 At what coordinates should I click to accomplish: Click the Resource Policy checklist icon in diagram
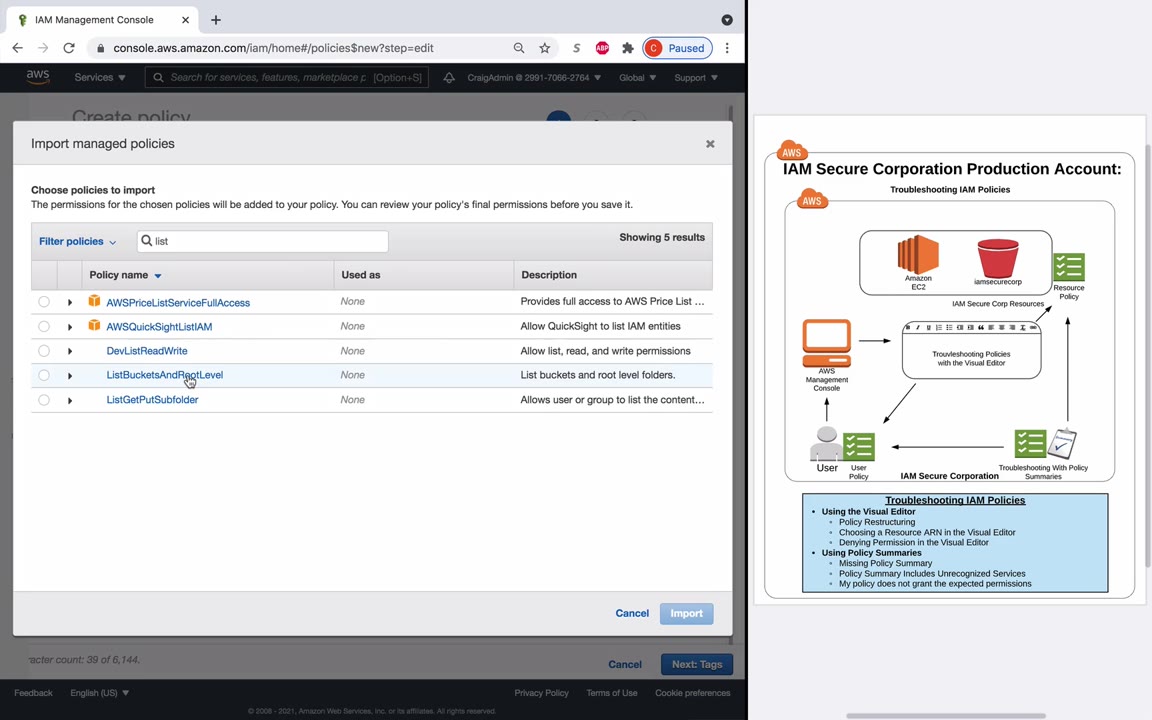(1069, 267)
